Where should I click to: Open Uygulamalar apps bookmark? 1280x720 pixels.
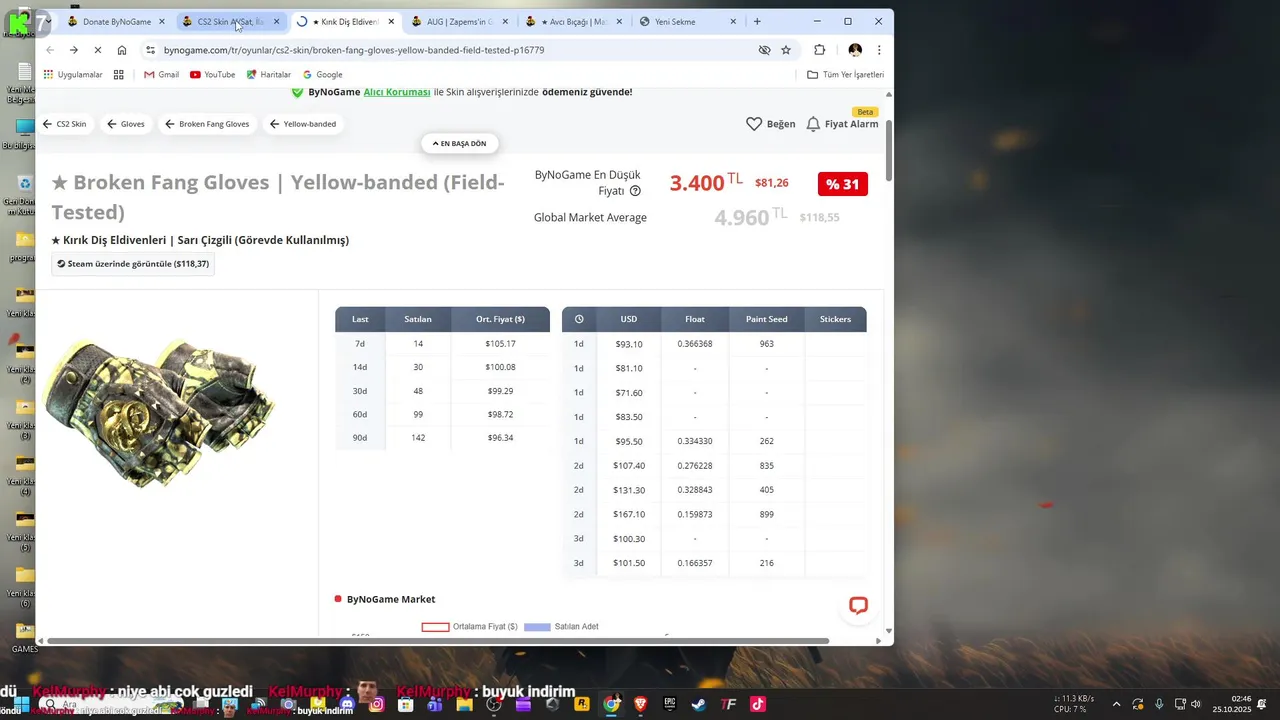coord(72,74)
